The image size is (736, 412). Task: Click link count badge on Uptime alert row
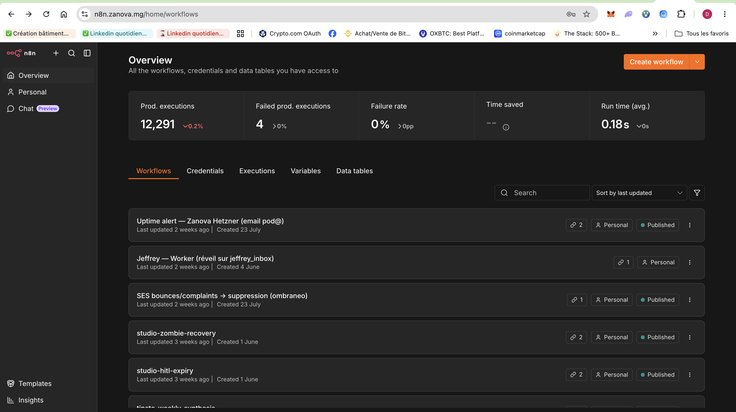pos(576,225)
